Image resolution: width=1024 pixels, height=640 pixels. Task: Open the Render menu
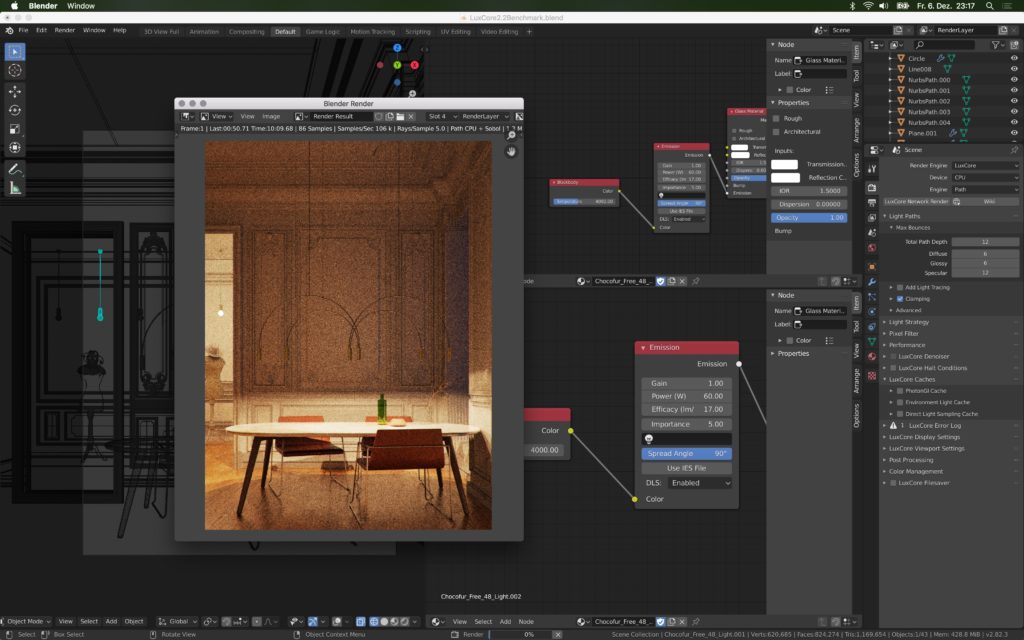point(64,30)
